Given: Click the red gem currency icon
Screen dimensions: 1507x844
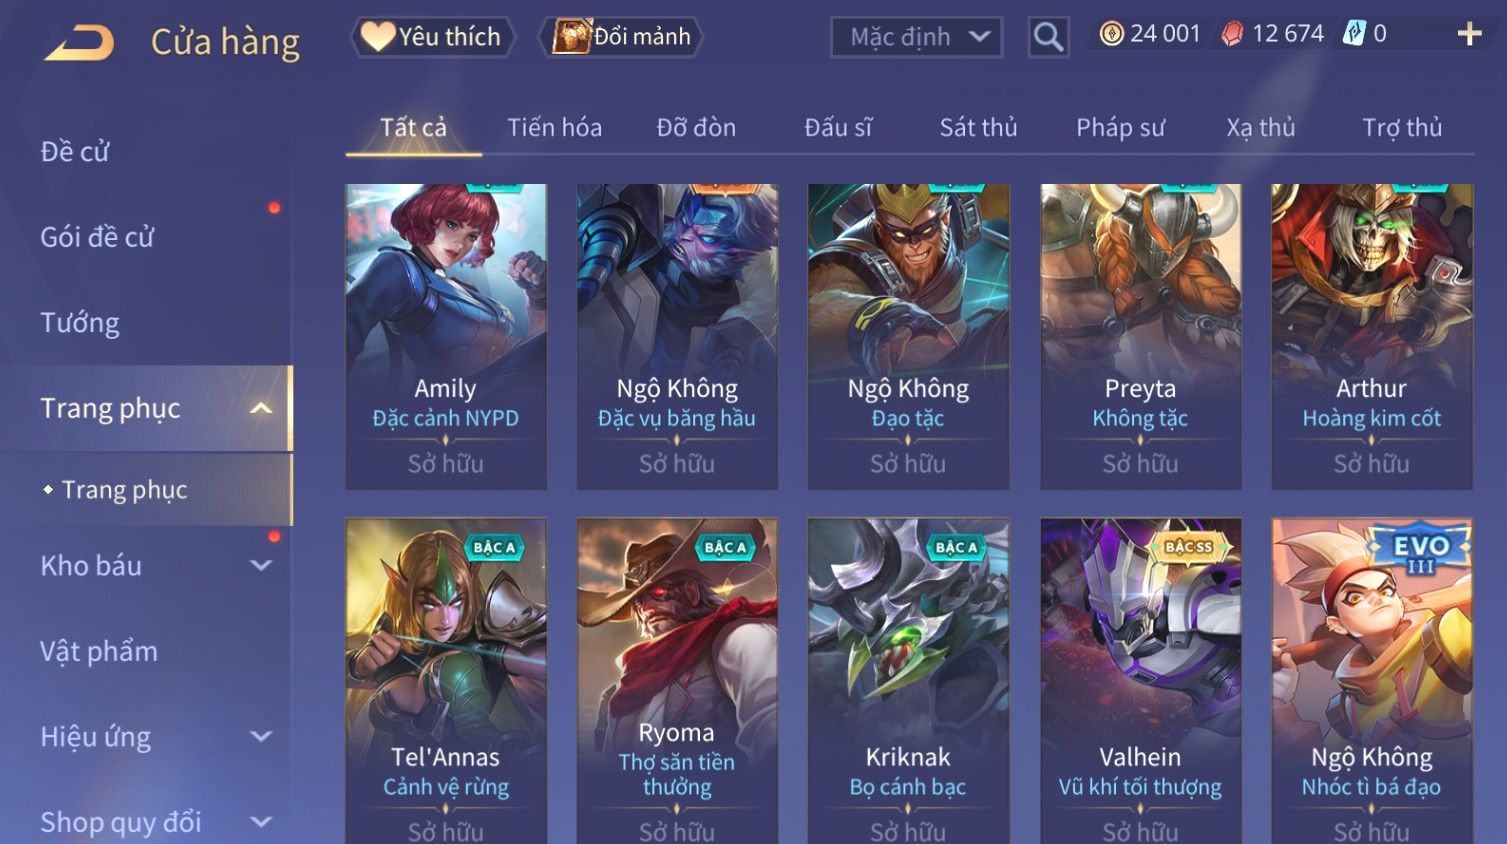Looking at the screenshot, I should point(1232,34).
